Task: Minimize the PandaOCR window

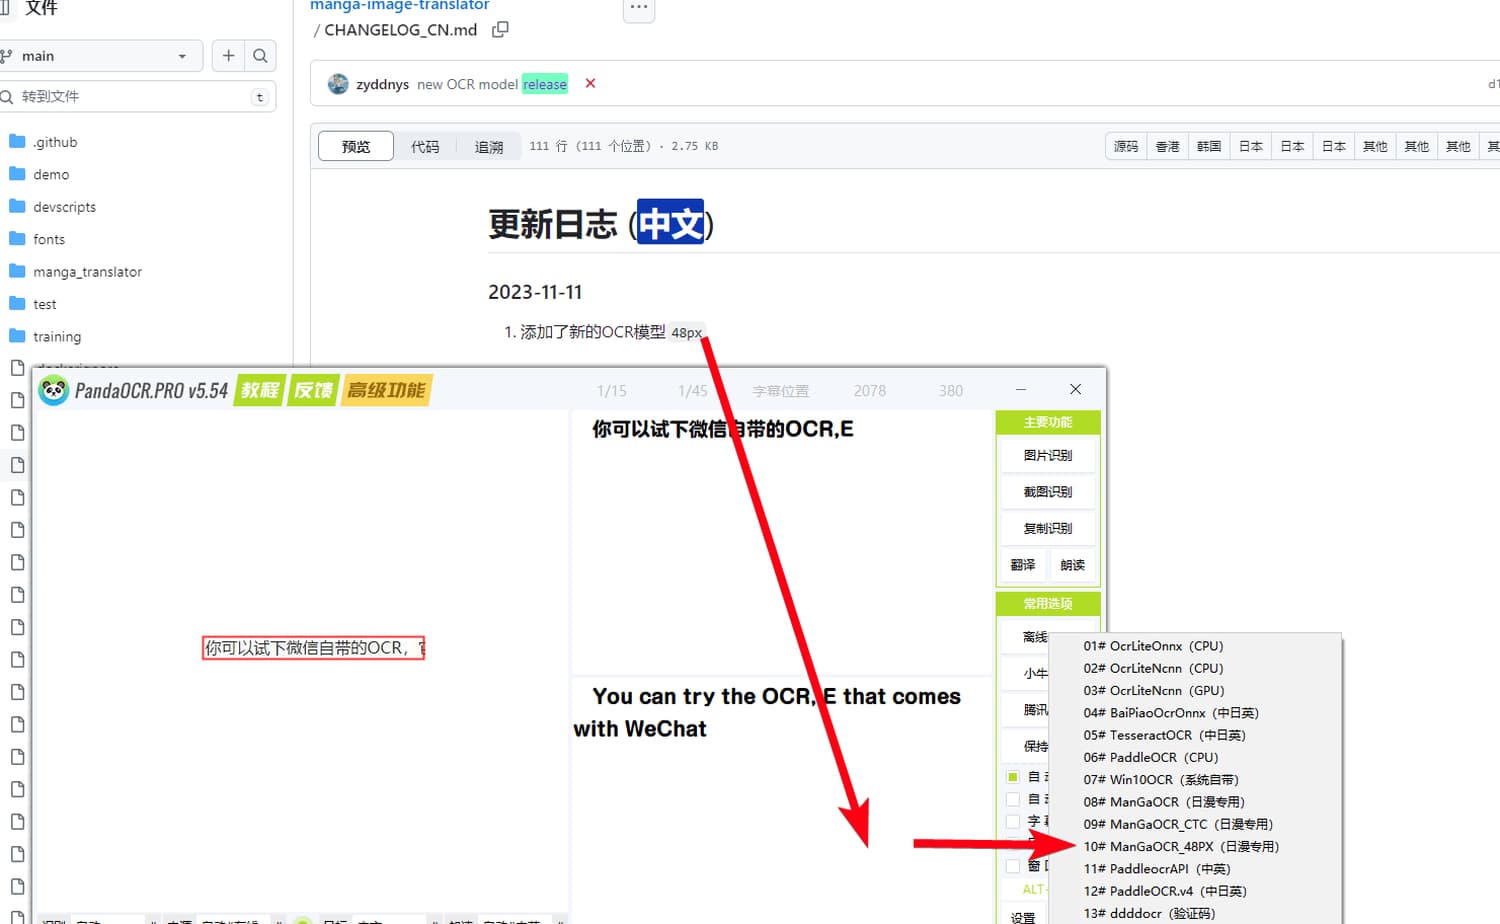Action: [x=1020, y=389]
